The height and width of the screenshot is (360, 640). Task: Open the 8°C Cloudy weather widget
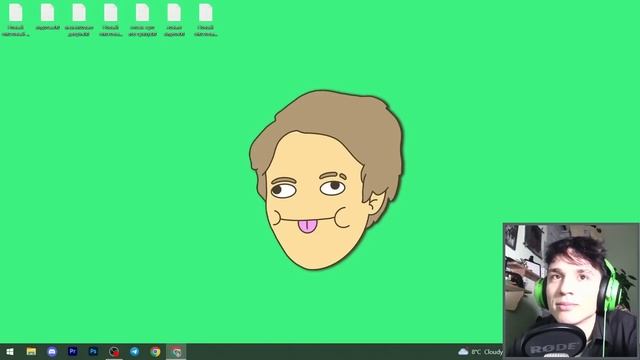(x=480, y=351)
